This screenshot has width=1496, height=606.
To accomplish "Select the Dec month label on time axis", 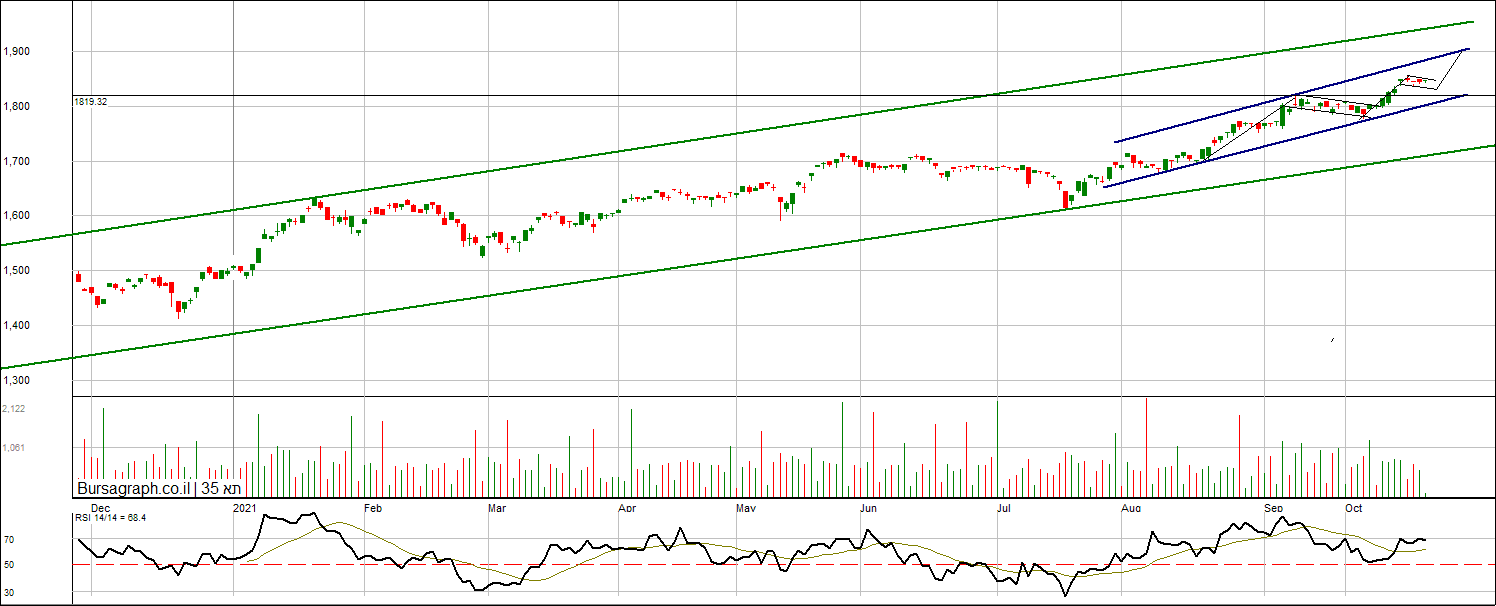I will pos(100,508).
